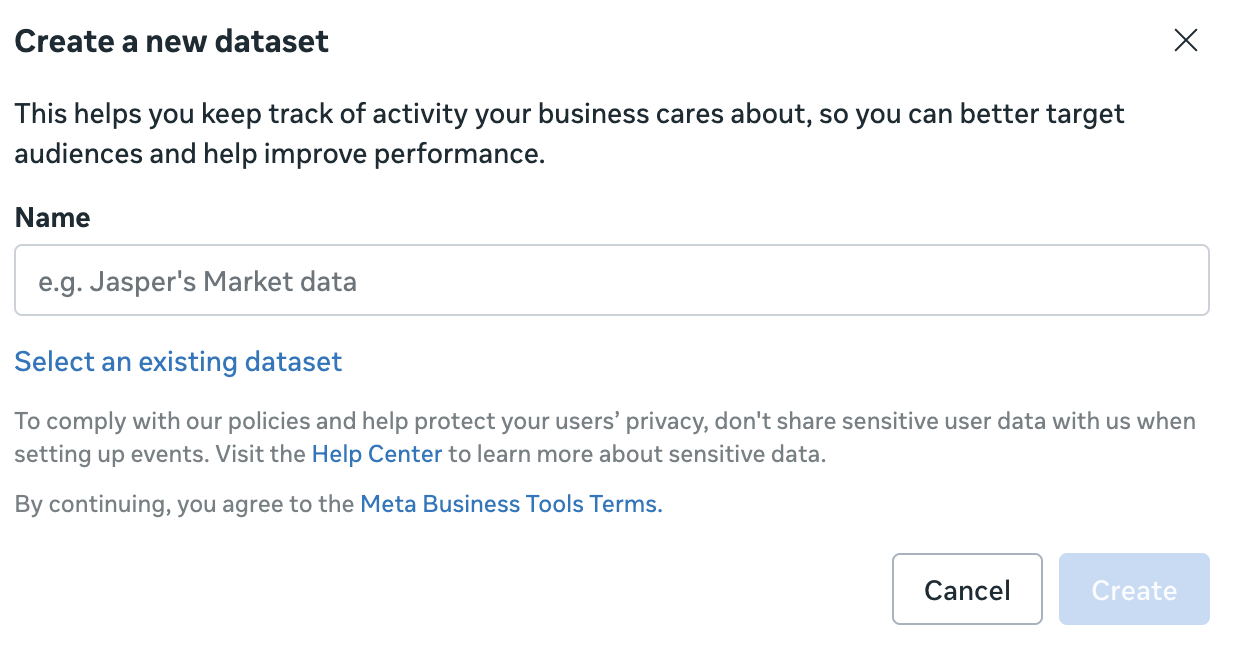The width and height of the screenshot is (1234, 650).
Task: Click the Create a new dataset heading
Action: pos(171,41)
